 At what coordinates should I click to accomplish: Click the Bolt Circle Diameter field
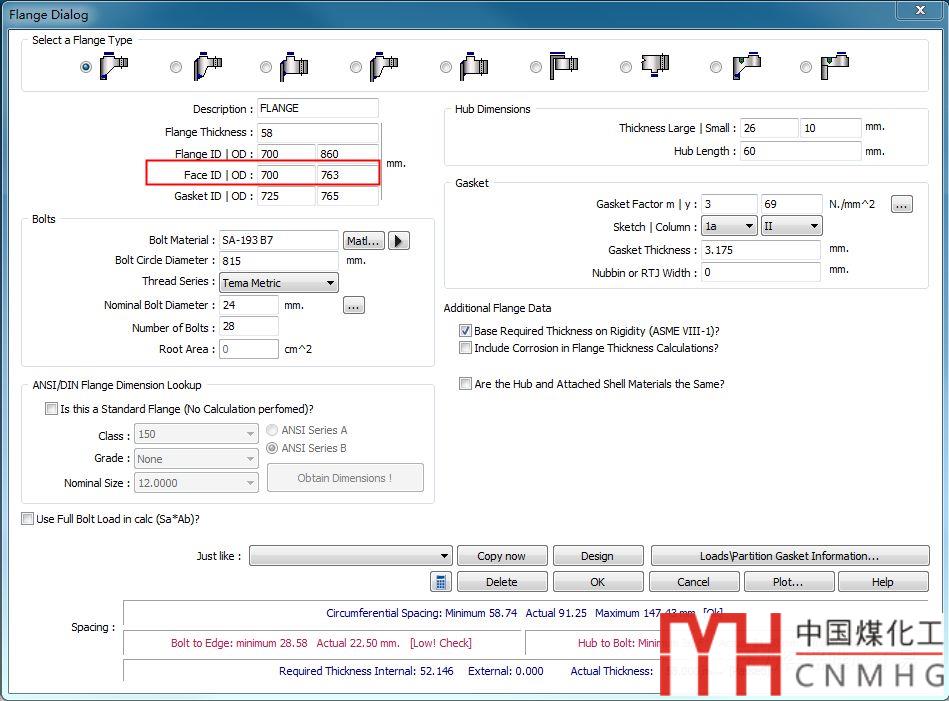coord(278,261)
